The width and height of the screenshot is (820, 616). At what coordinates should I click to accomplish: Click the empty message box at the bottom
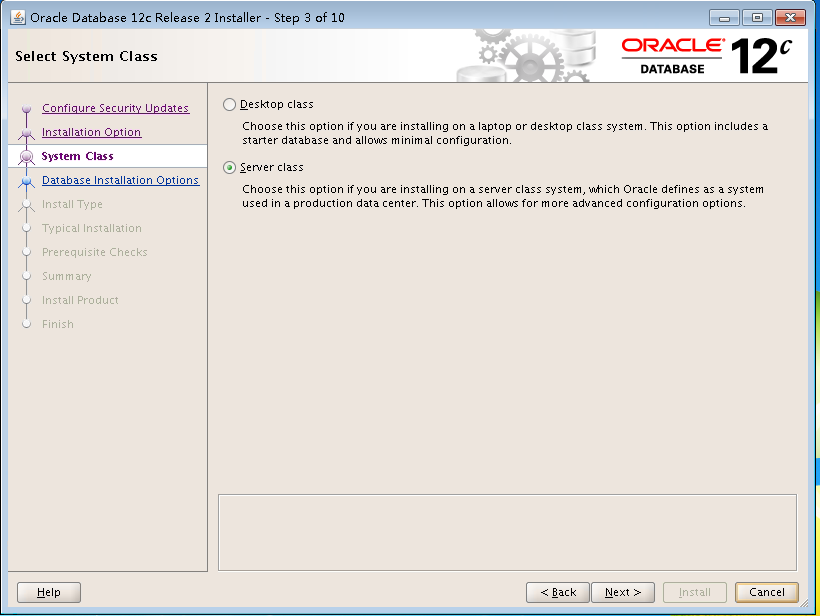pos(507,533)
